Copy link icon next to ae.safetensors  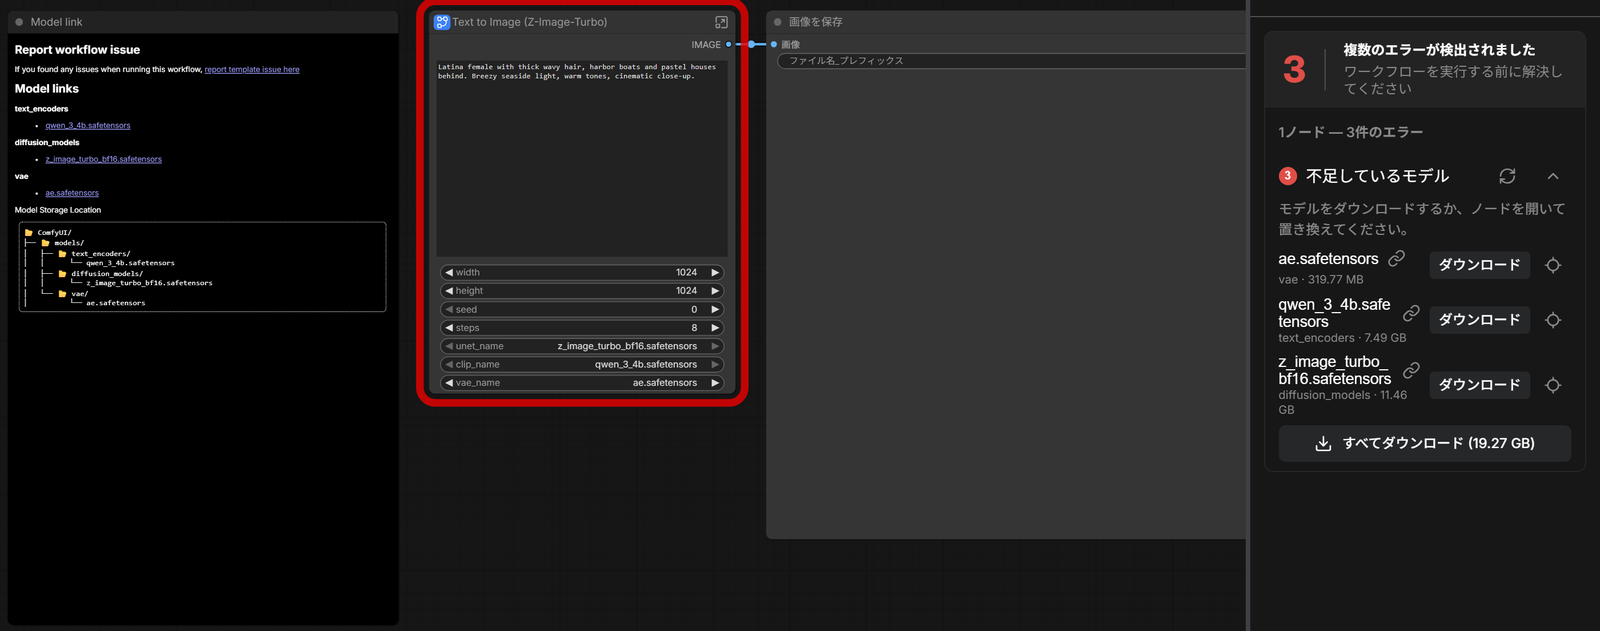pyautogui.click(x=1397, y=258)
